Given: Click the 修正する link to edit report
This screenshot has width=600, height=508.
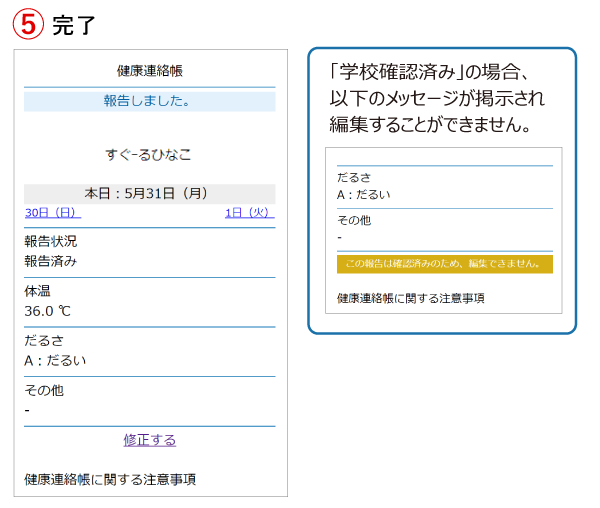Looking at the screenshot, I should click(150, 440).
